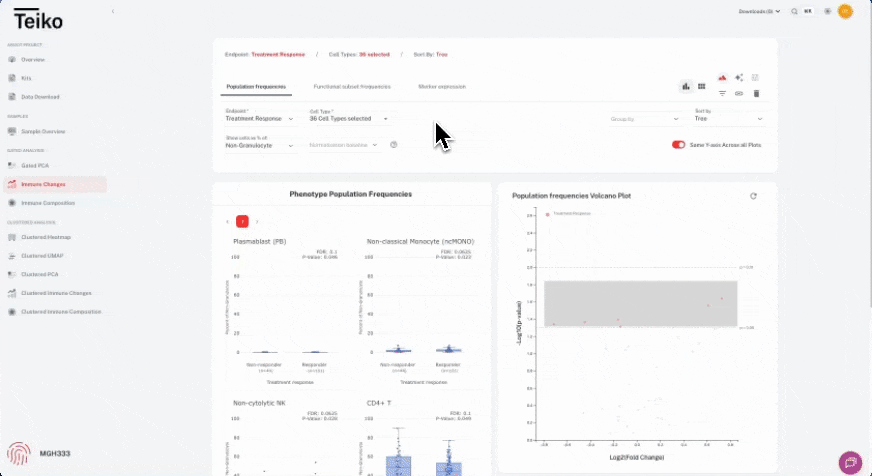
Task: Open the Sort by Tree dropdown
Action: click(x=729, y=116)
